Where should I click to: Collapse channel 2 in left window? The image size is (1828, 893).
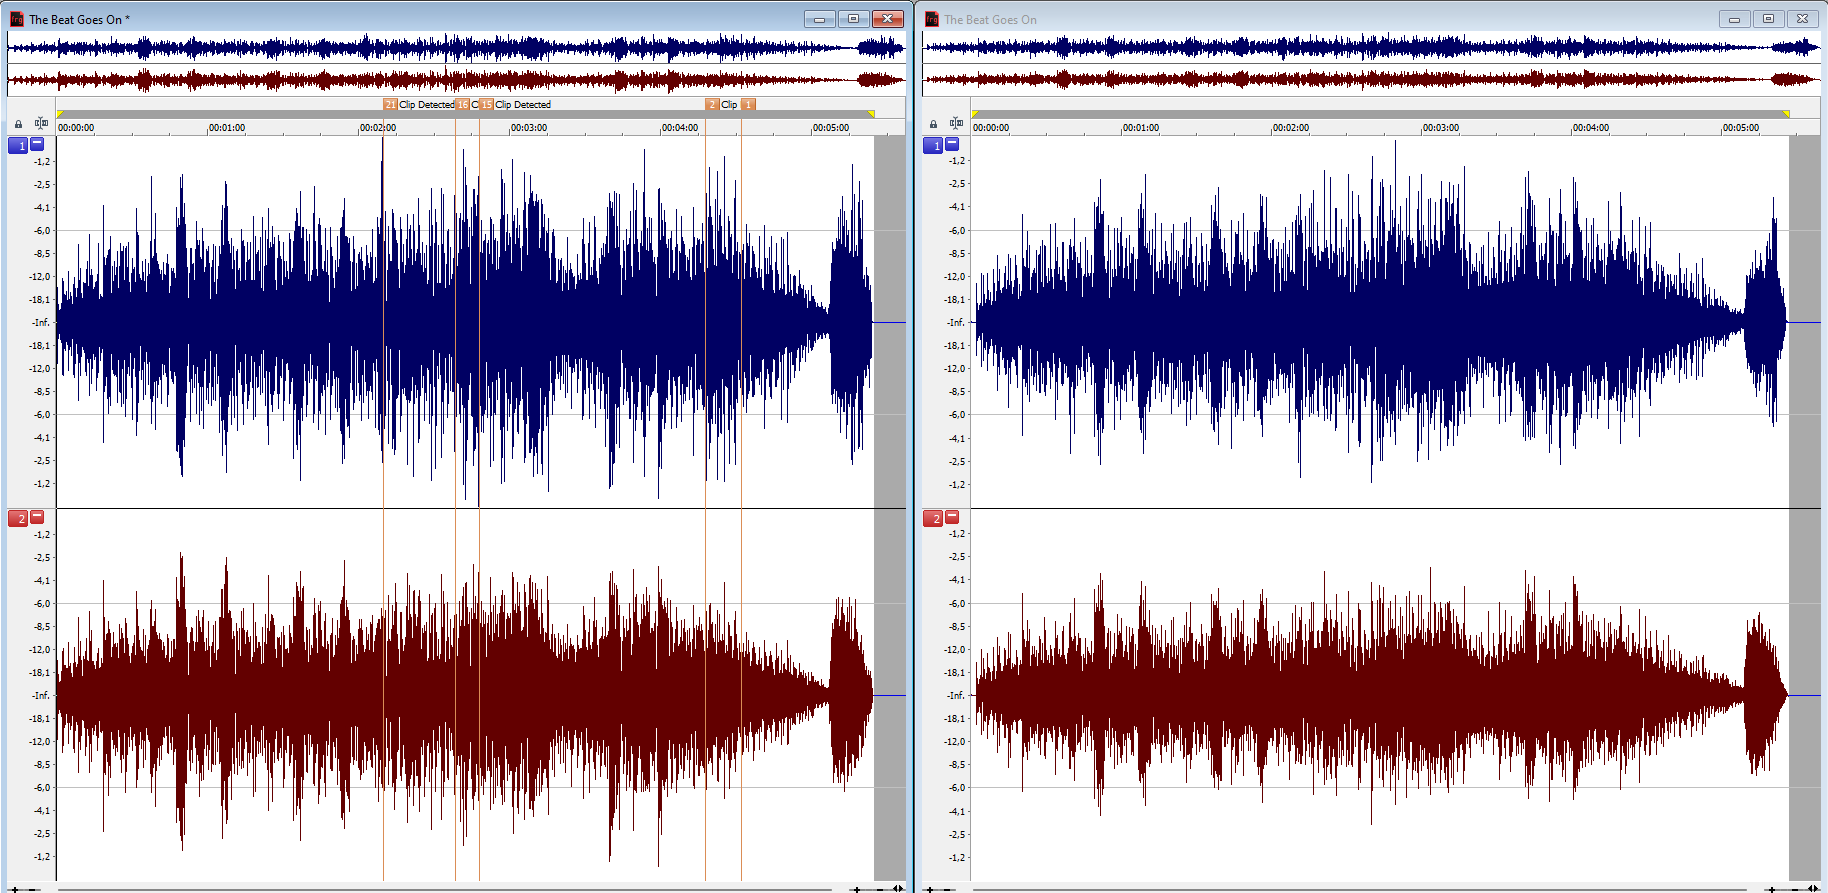point(38,517)
